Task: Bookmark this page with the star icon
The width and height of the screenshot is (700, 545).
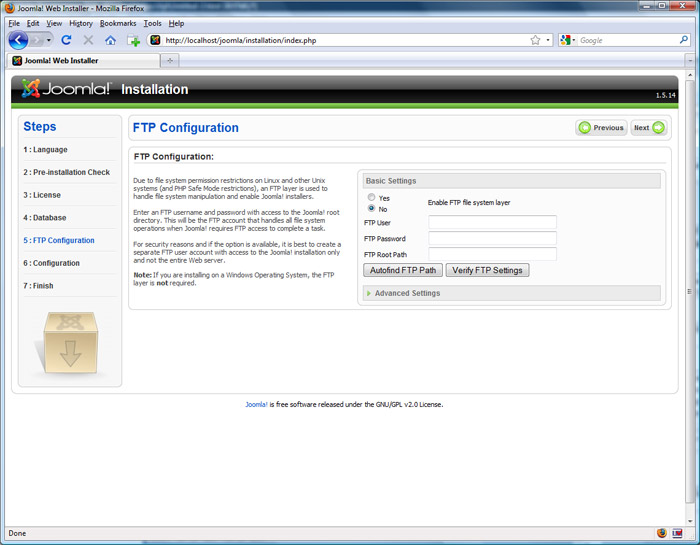Action: [535, 40]
